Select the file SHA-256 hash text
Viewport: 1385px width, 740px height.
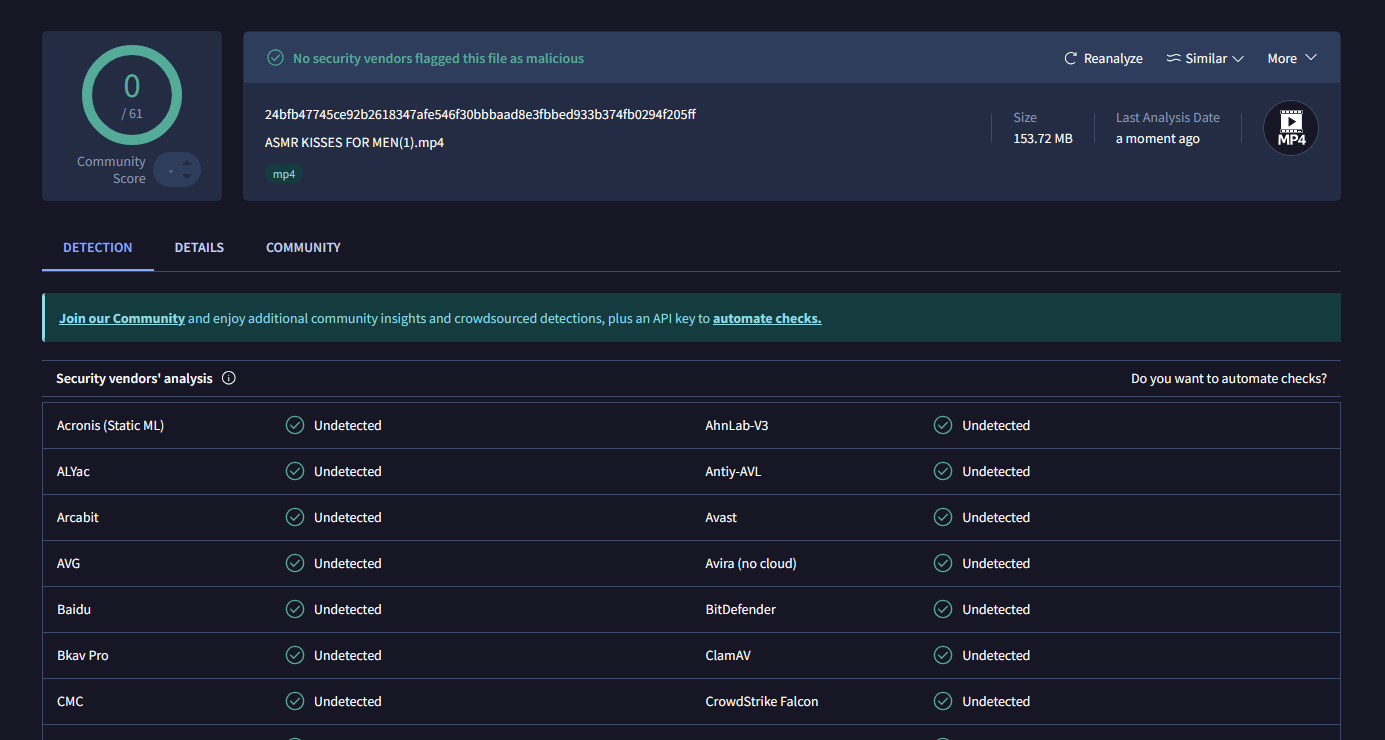[480, 114]
